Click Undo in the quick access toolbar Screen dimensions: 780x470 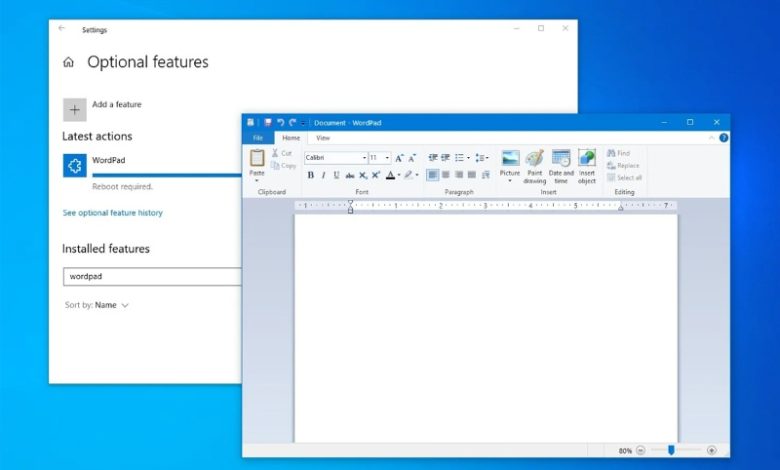281,122
